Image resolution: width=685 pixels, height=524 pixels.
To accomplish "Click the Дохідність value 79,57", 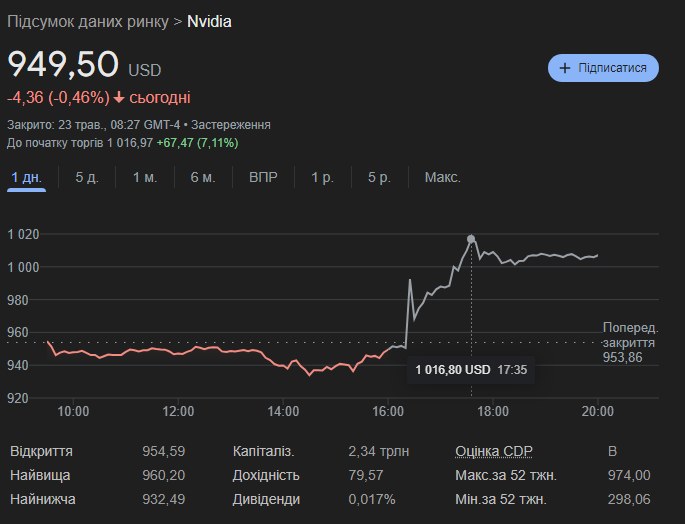I will [366, 475].
